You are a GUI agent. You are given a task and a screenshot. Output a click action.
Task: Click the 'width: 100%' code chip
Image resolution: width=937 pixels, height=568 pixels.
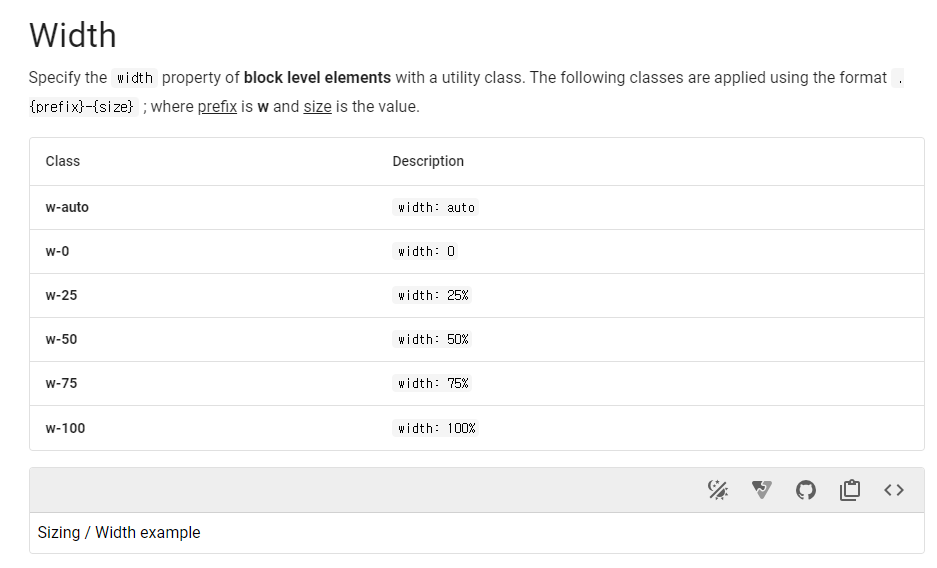(x=435, y=428)
